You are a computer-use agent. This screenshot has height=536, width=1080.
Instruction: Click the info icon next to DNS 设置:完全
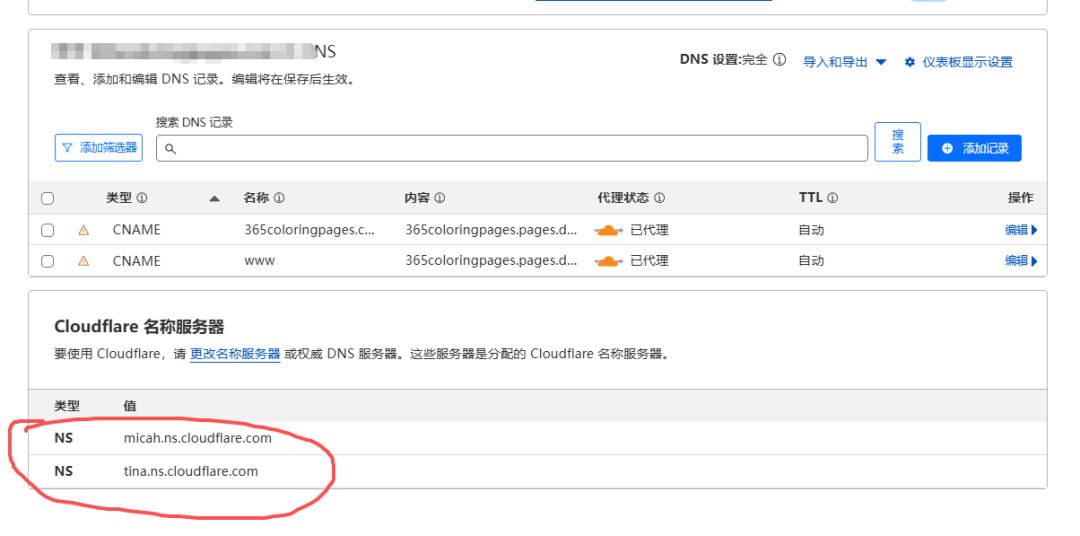(x=779, y=60)
